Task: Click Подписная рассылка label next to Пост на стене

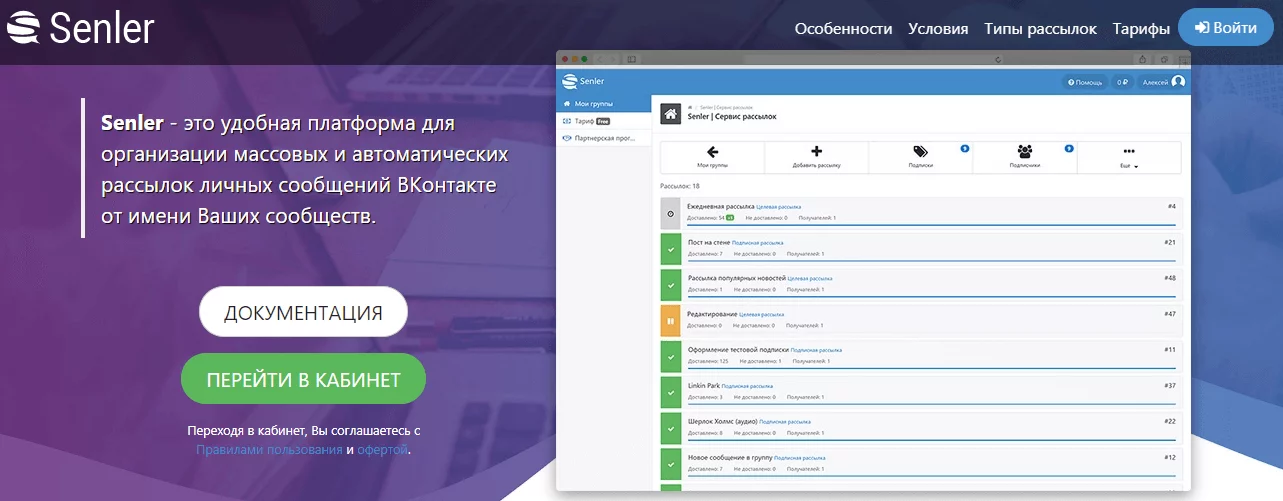Action: 758,243
